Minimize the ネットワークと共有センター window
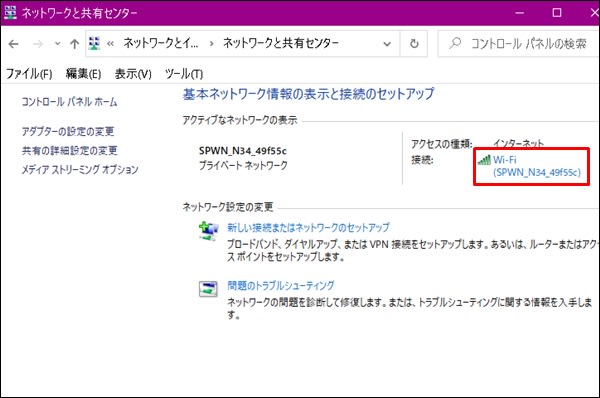 tap(519, 13)
